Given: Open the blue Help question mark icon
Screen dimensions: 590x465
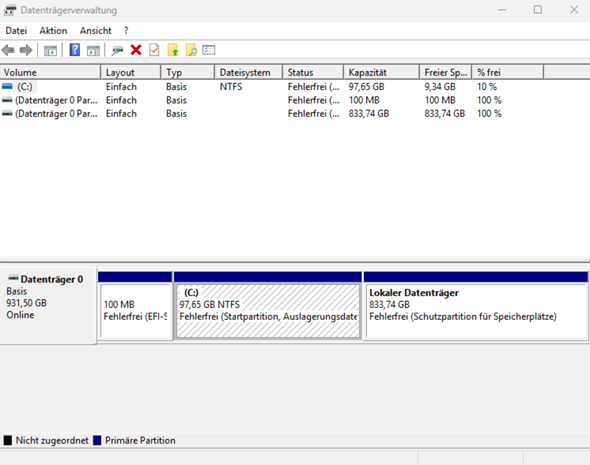Looking at the screenshot, I should click(x=75, y=50).
